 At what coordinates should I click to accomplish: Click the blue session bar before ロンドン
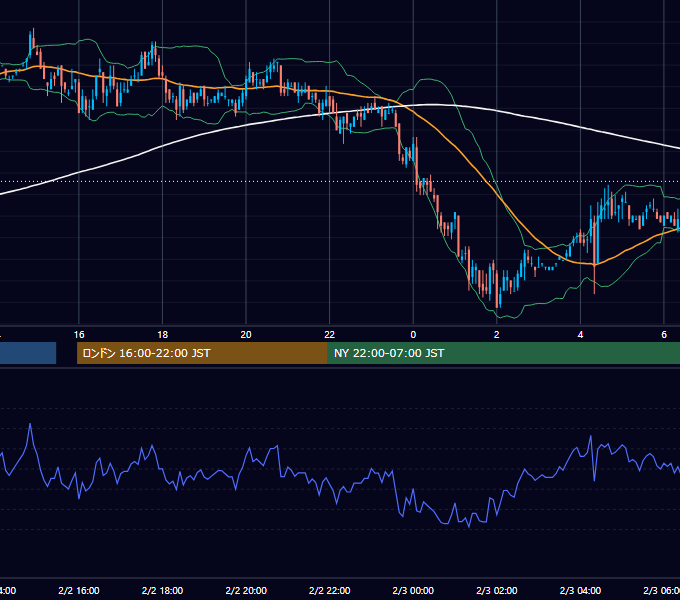coord(28,353)
